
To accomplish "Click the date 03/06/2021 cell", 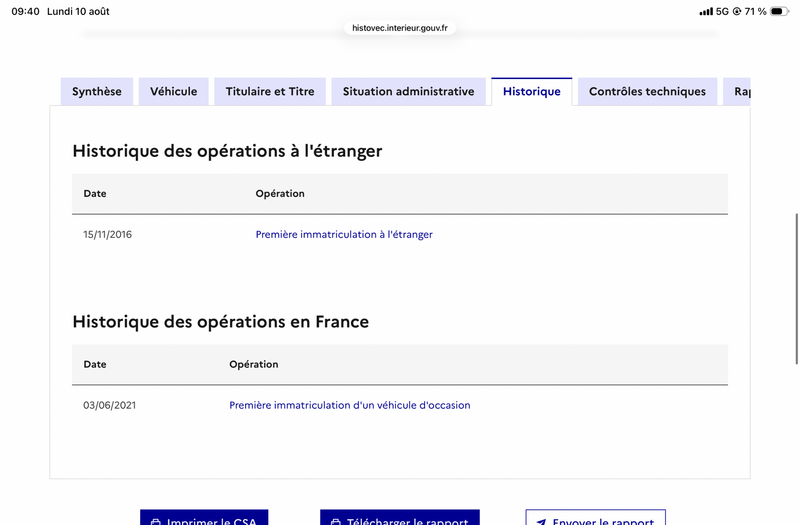I will pyautogui.click(x=110, y=405).
